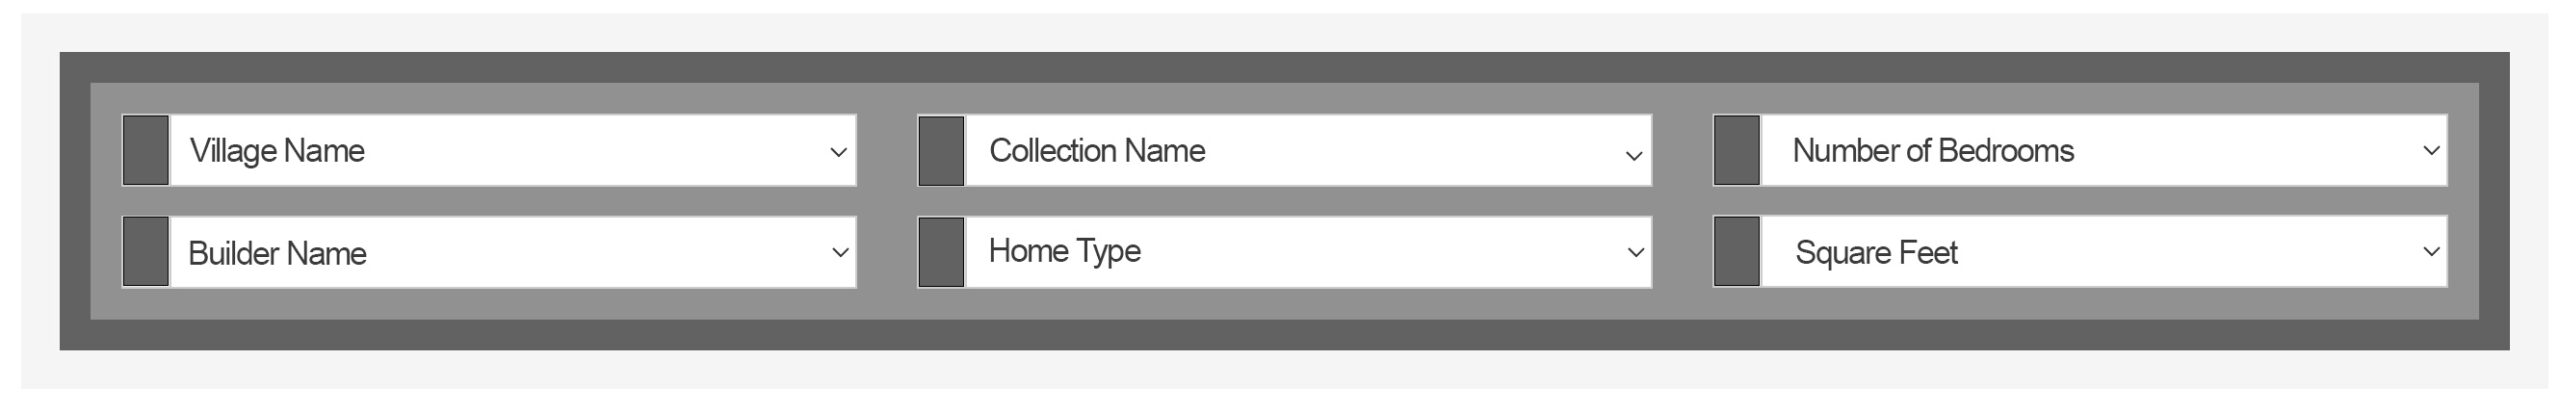The image size is (2560, 412).
Task: Expand Square Feet using its chevron arrow
Action: 2432,252
